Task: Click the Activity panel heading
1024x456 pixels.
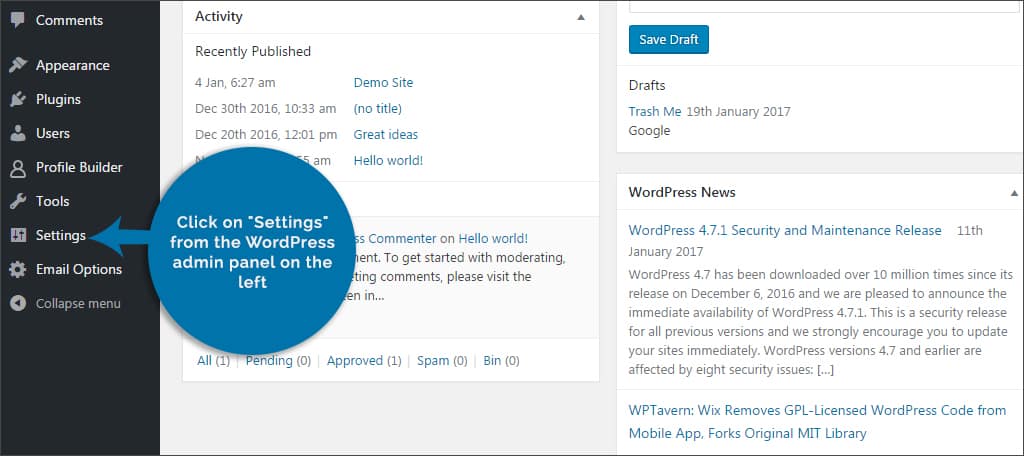Action: pyautogui.click(x=219, y=17)
